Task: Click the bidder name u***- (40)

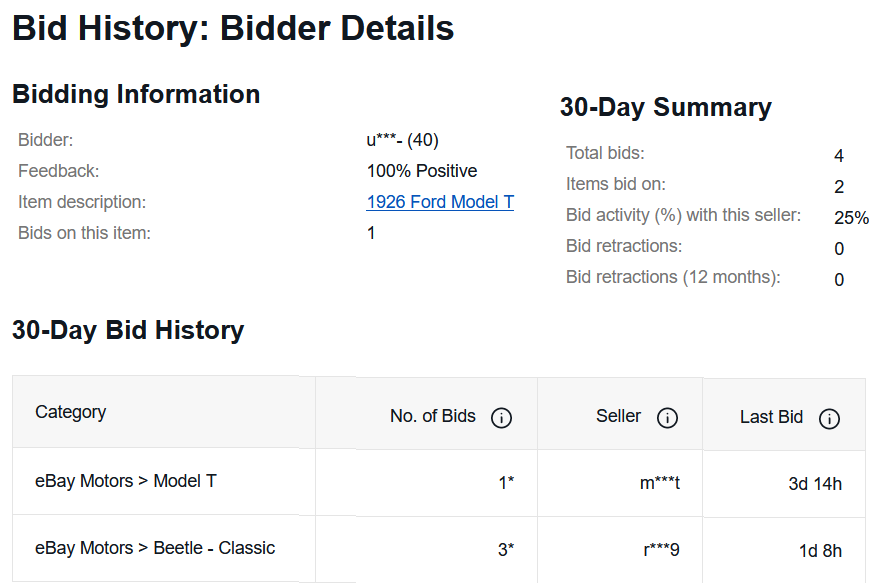Action: tap(402, 140)
